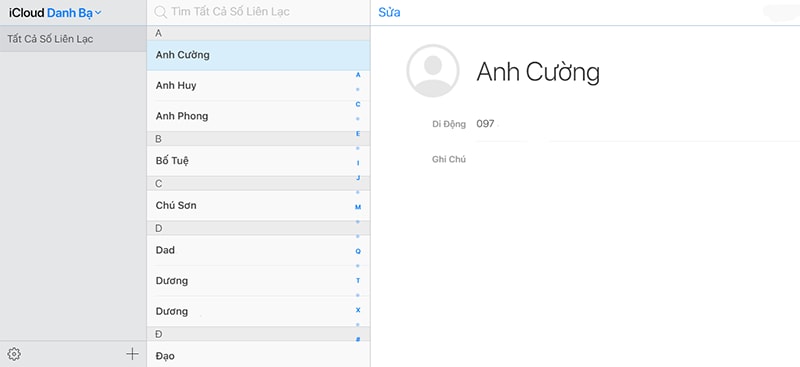Jump to letter T in the alphabet index
Screen dimensions: 800x367
358,281
